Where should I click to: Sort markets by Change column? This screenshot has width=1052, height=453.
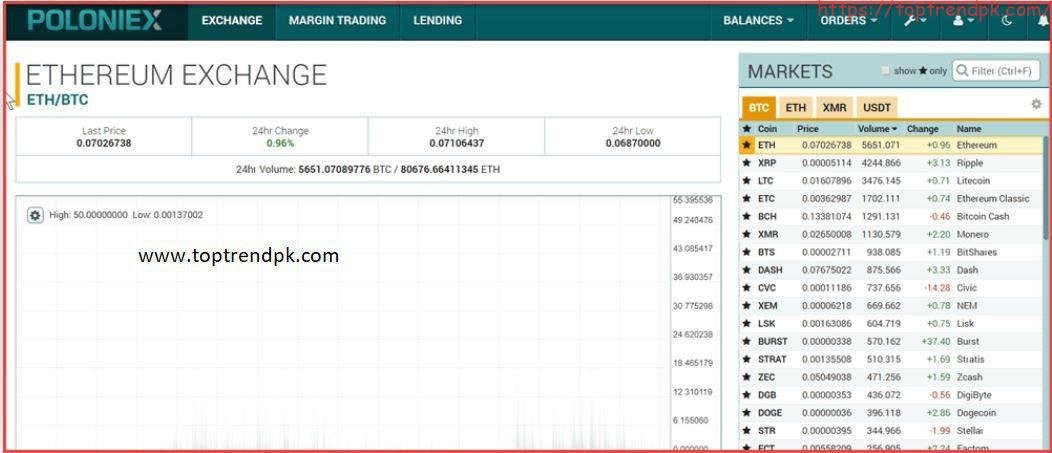click(923, 128)
